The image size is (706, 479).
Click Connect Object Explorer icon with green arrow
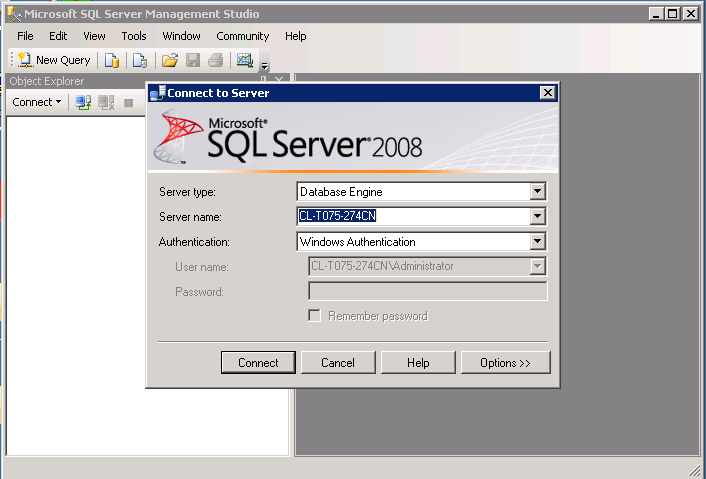[83, 102]
